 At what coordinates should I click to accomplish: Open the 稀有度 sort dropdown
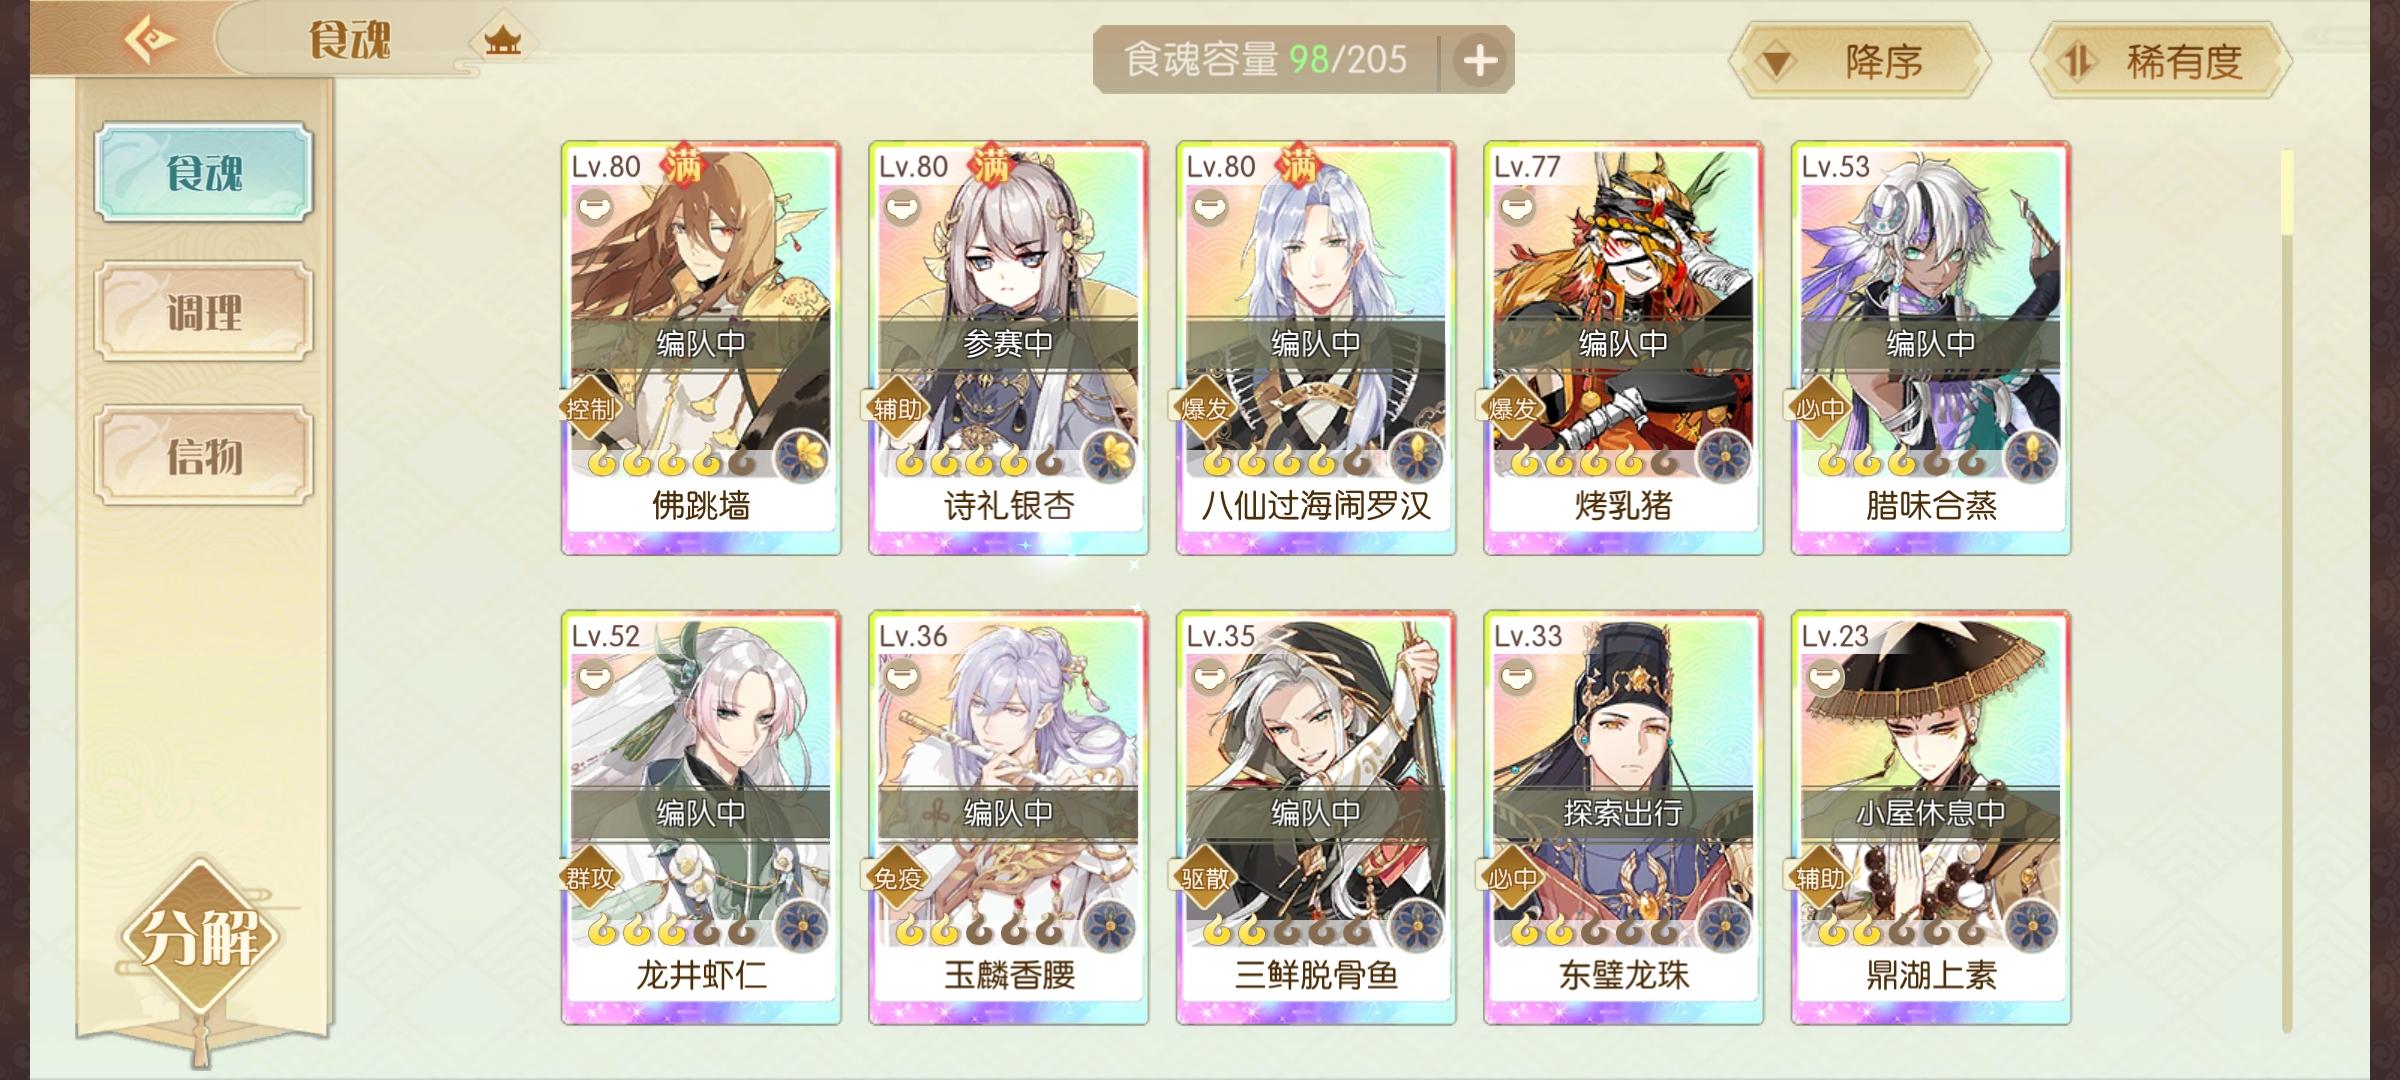tap(2162, 62)
